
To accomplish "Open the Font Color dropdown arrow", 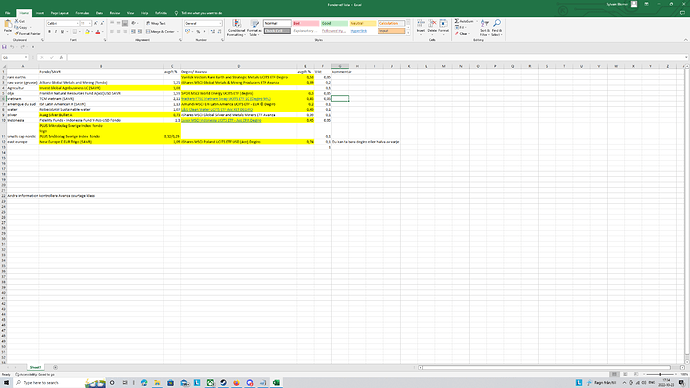I will click(102, 32).
